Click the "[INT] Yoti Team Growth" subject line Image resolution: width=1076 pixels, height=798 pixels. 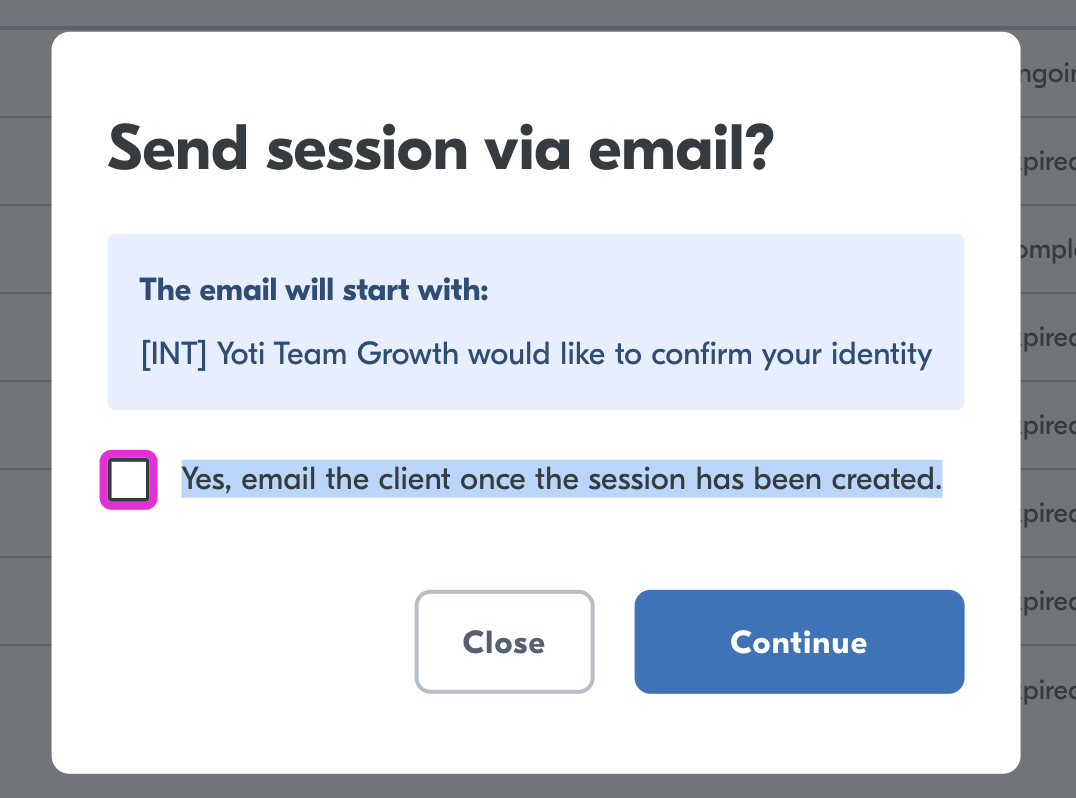pyautogui.click(x=534, y=354)
